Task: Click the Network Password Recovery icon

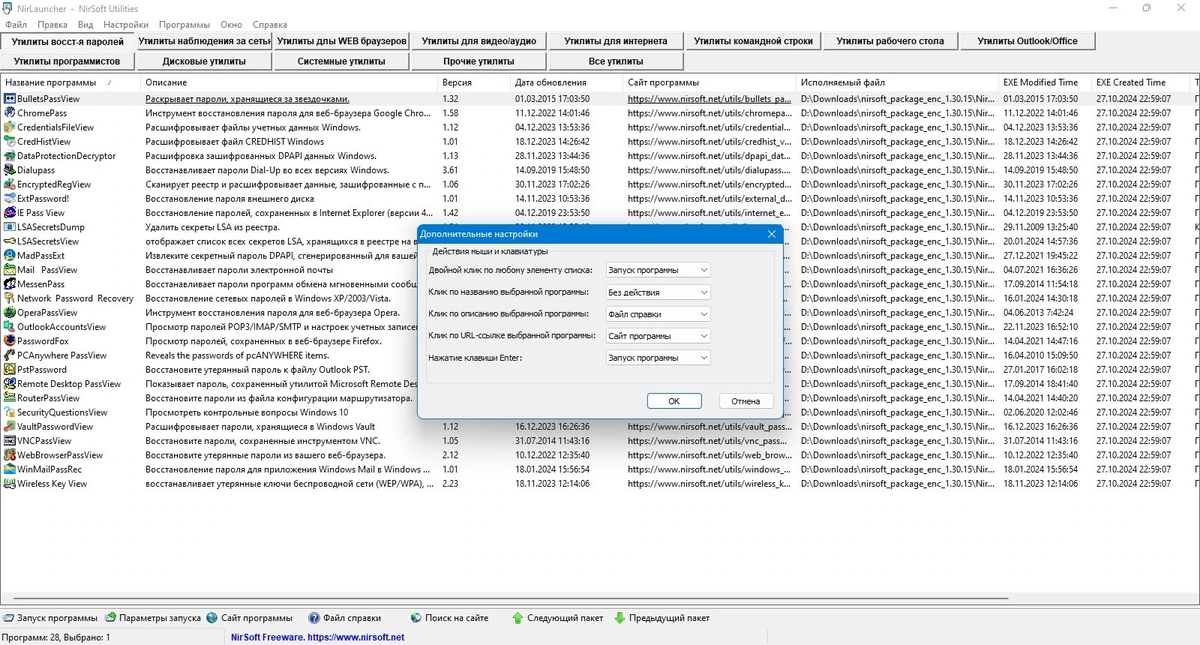Action: (x=9, y=298)
